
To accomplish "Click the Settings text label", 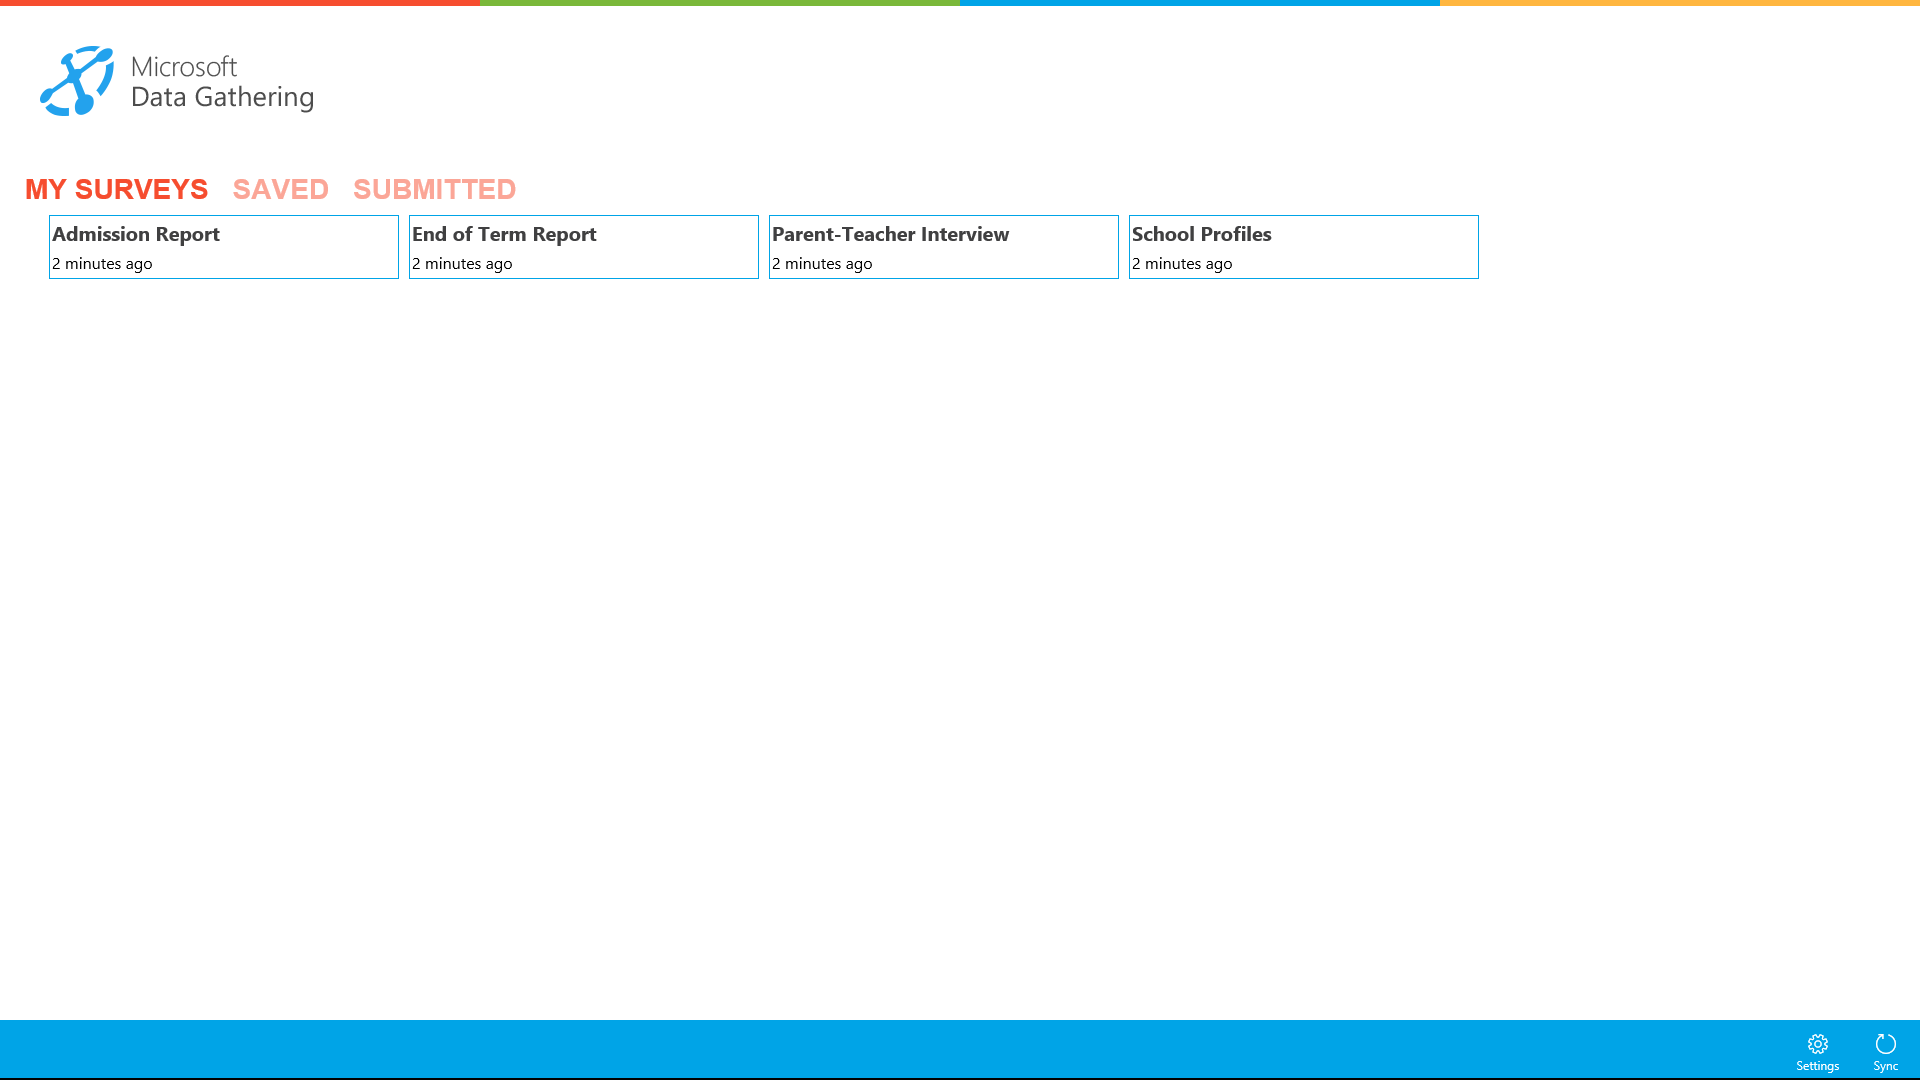I will click(x=1817, y=1066).
